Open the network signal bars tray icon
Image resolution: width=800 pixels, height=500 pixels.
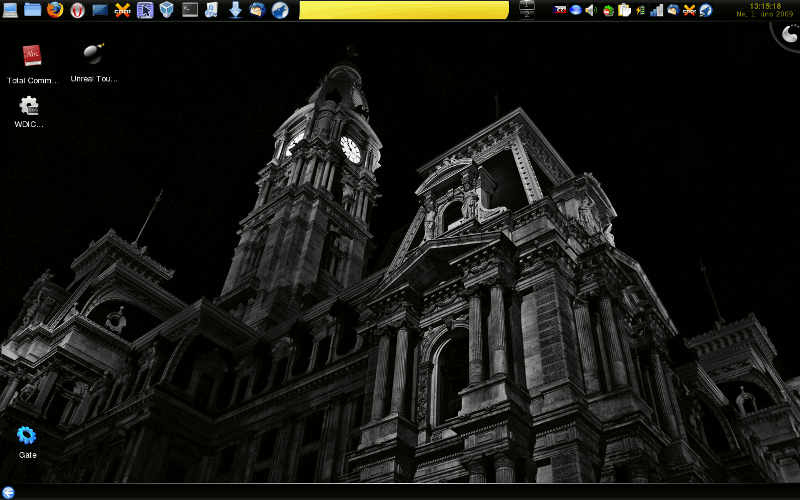(x=656, y=10)
